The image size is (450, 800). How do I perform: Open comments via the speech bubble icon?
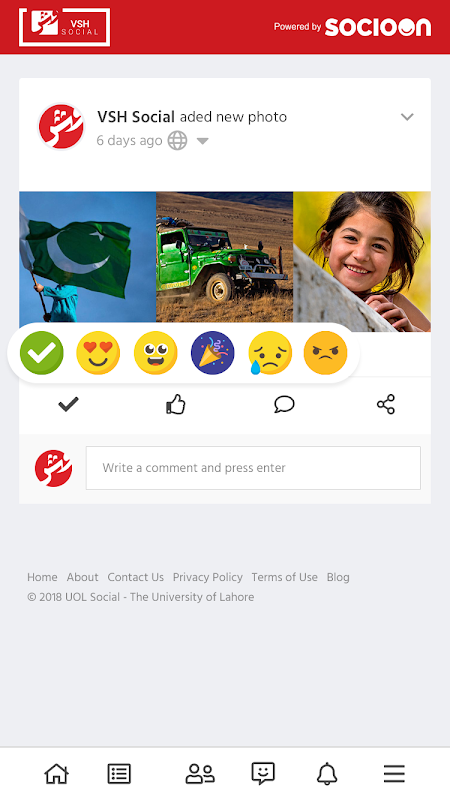(x=284, y=405)
